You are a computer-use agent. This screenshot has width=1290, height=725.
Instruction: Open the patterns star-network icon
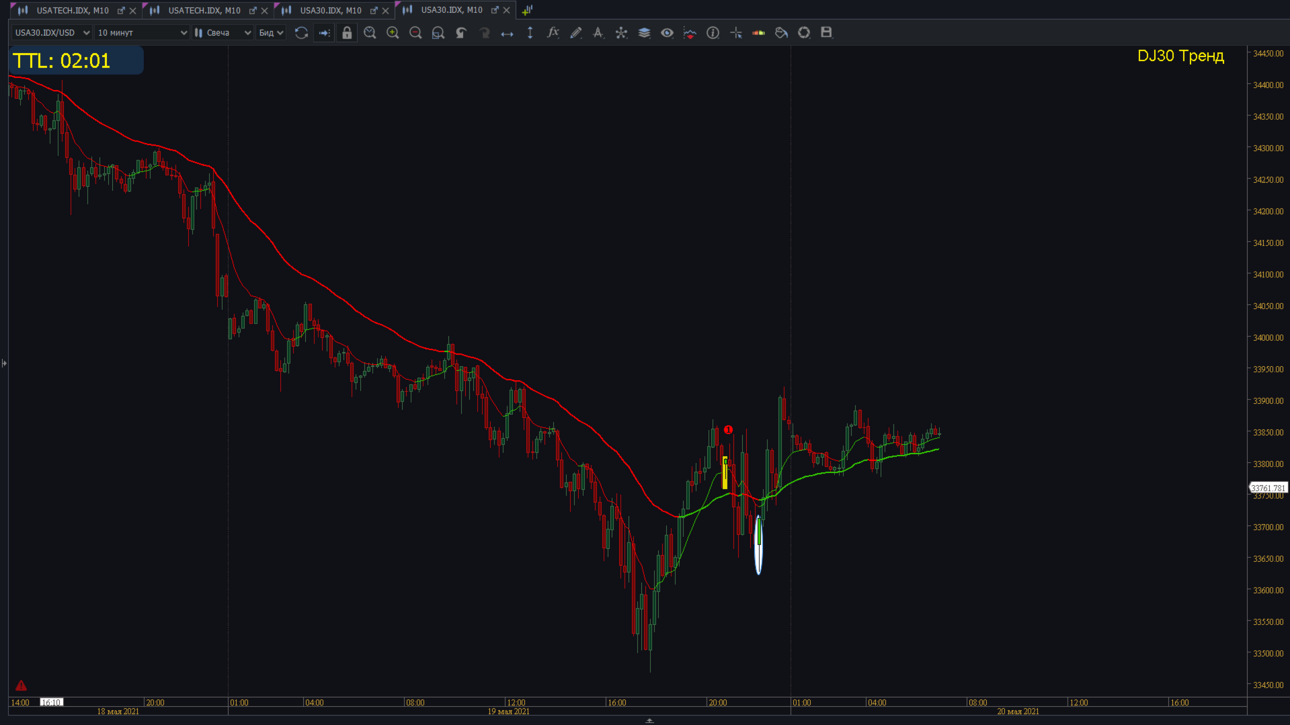(621, 33)
